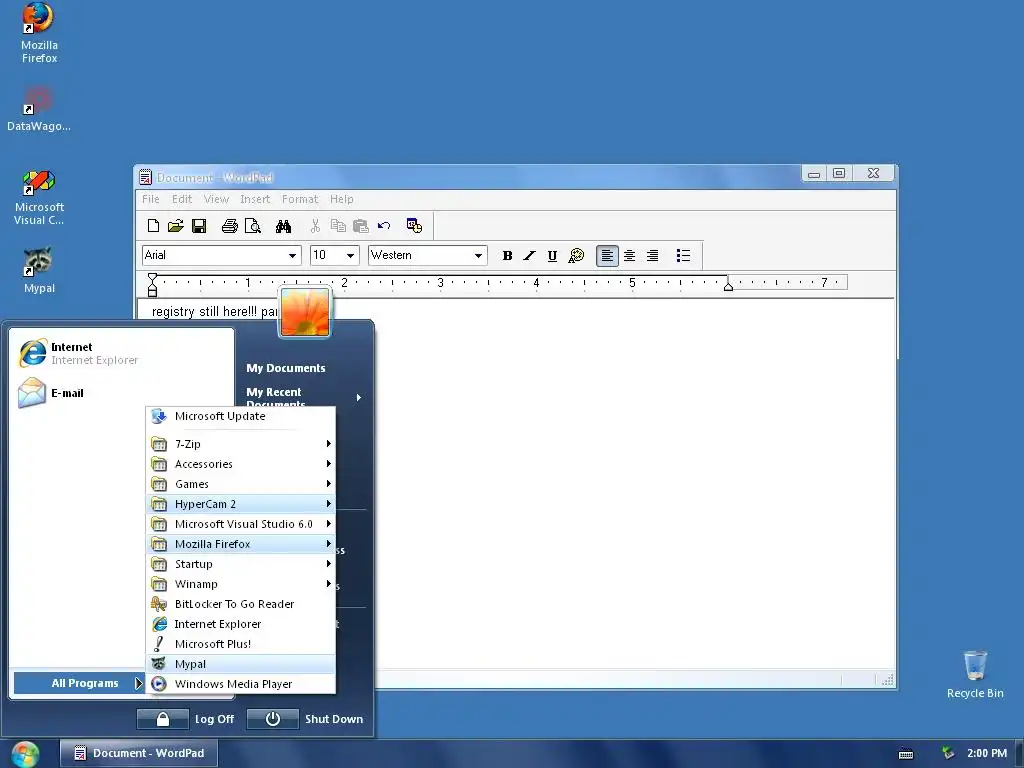Print the document from the toolbar
This screenshot has width=1024, height=768.
tap(230, 226)
